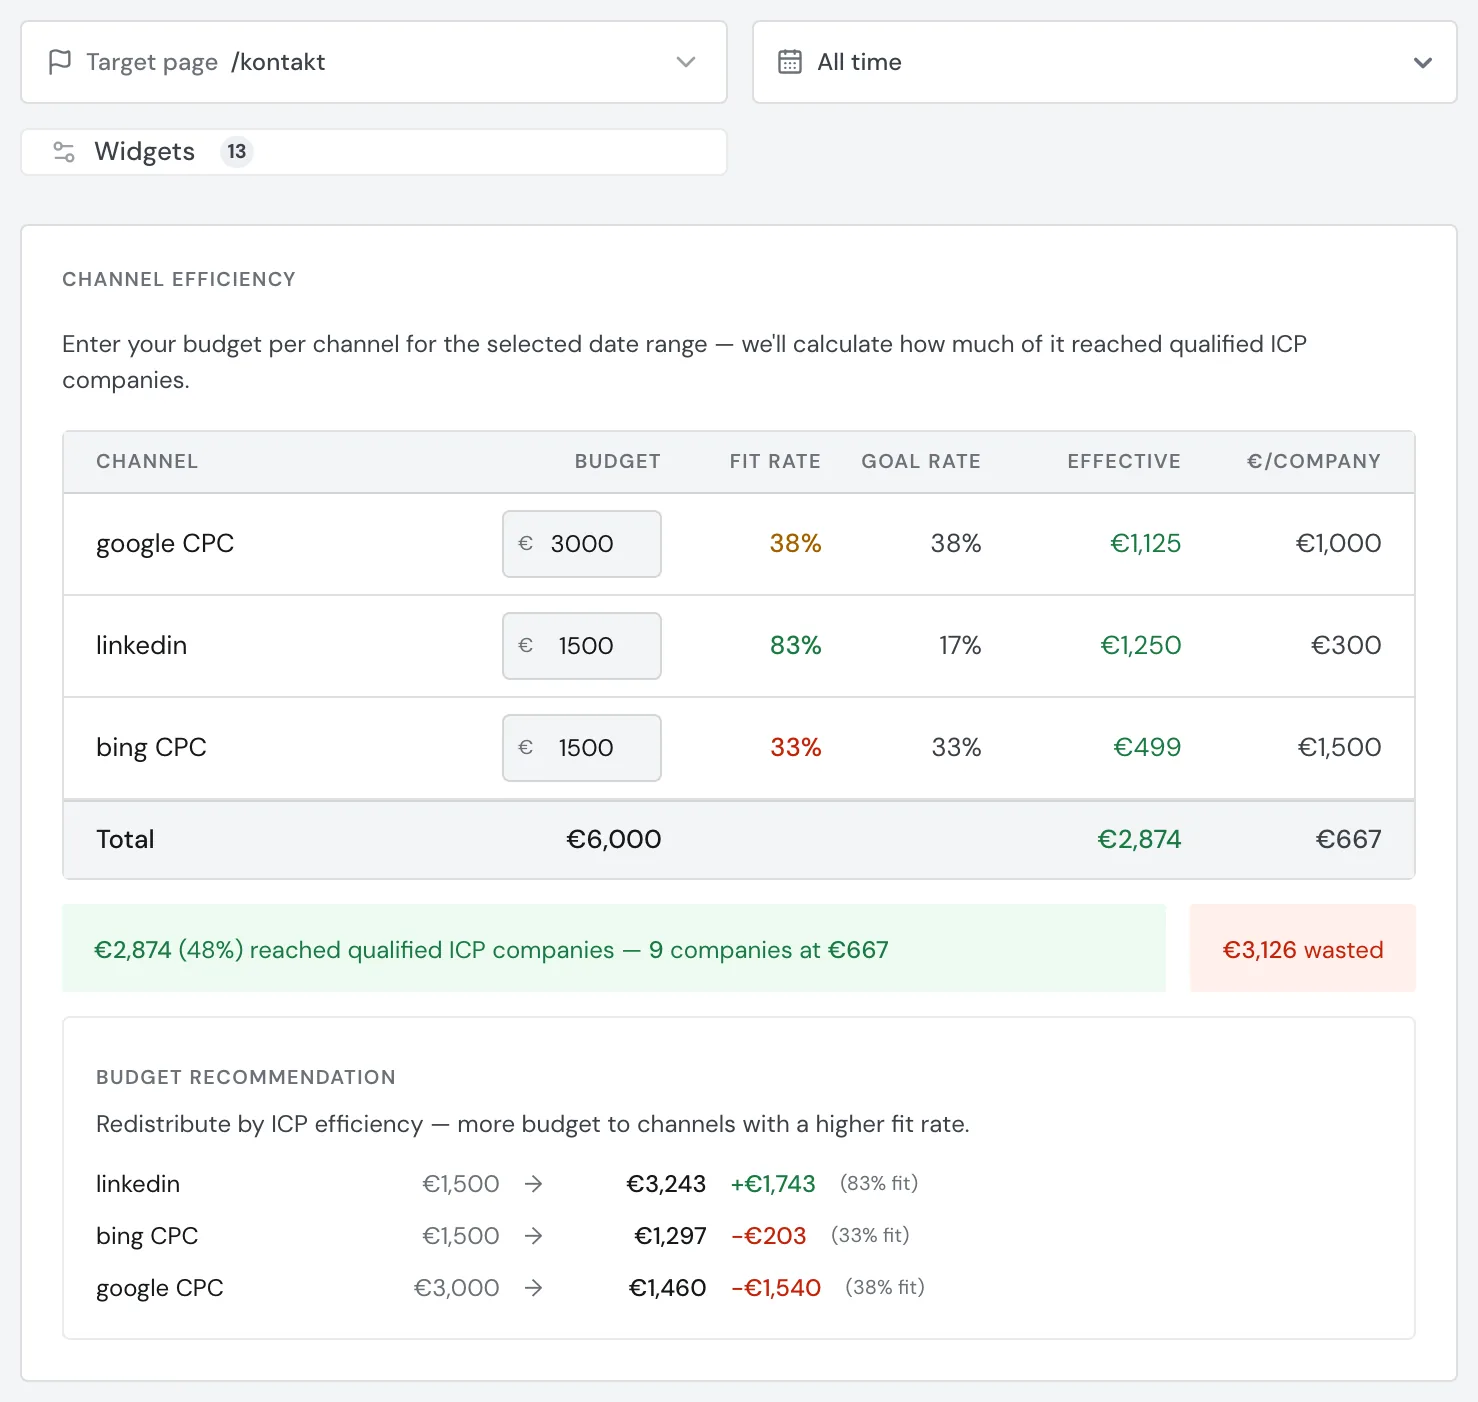The image size is (1478, 1402).
Task: Click the EFFECTIVE column header
Action: pos(1124,462)
